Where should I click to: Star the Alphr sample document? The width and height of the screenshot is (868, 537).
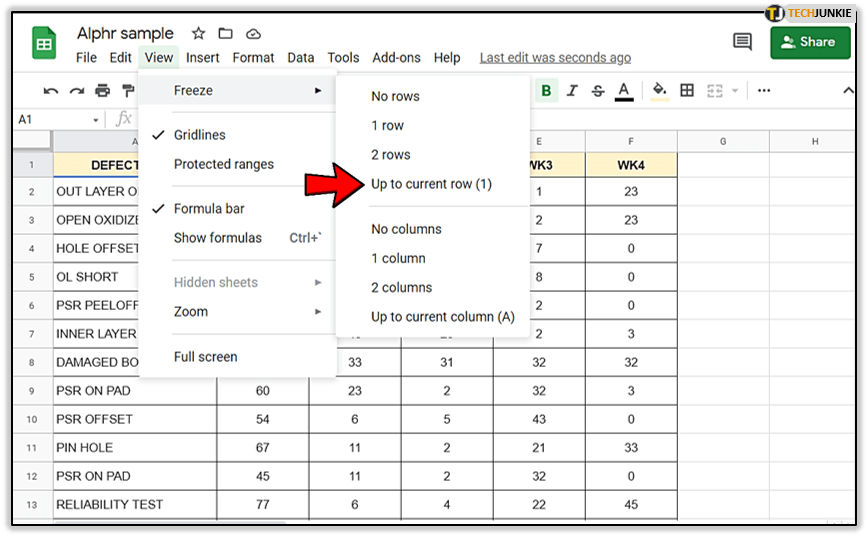(198, 34)
